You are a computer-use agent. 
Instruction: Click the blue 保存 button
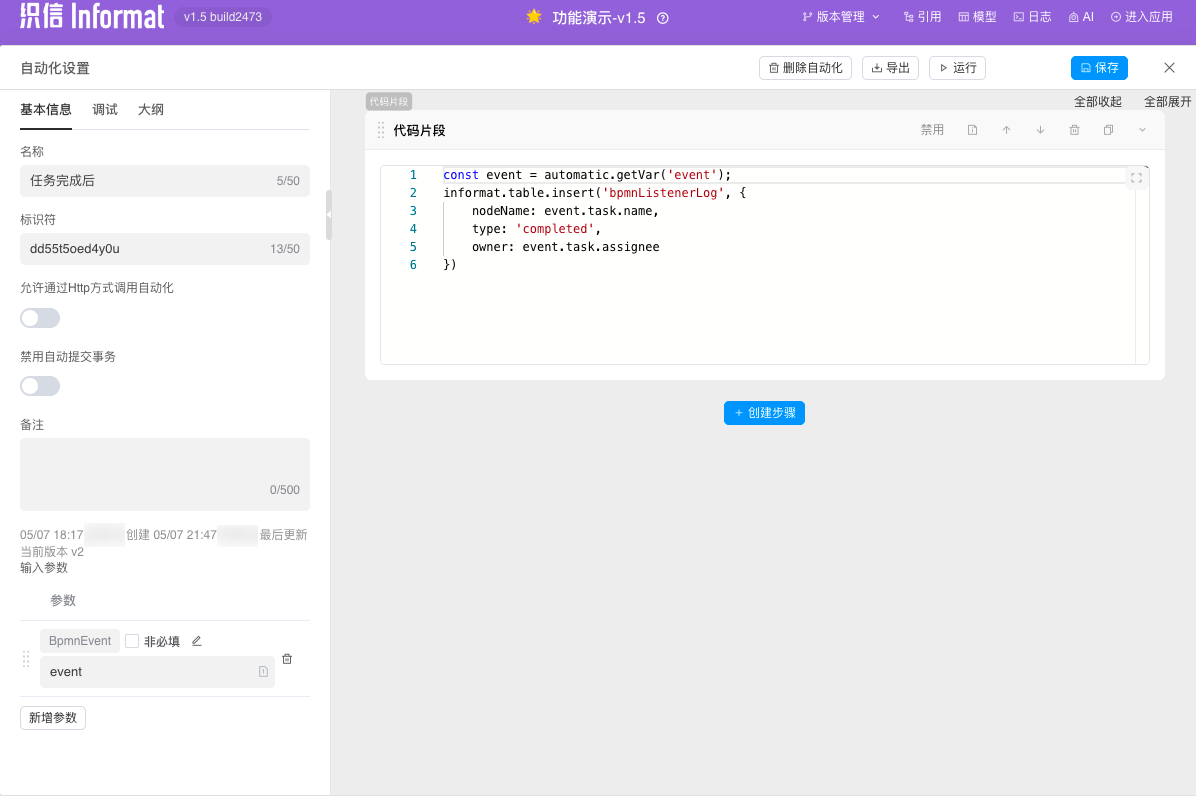(1098, 68)
